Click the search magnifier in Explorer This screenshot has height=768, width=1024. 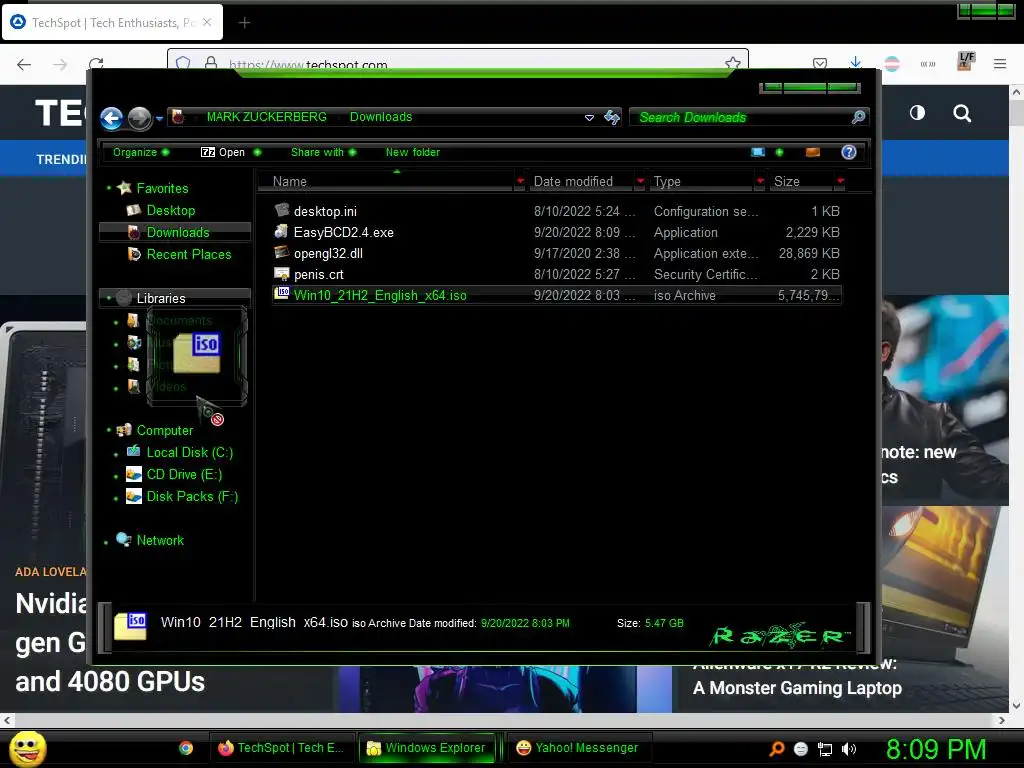tap(859, 117)
